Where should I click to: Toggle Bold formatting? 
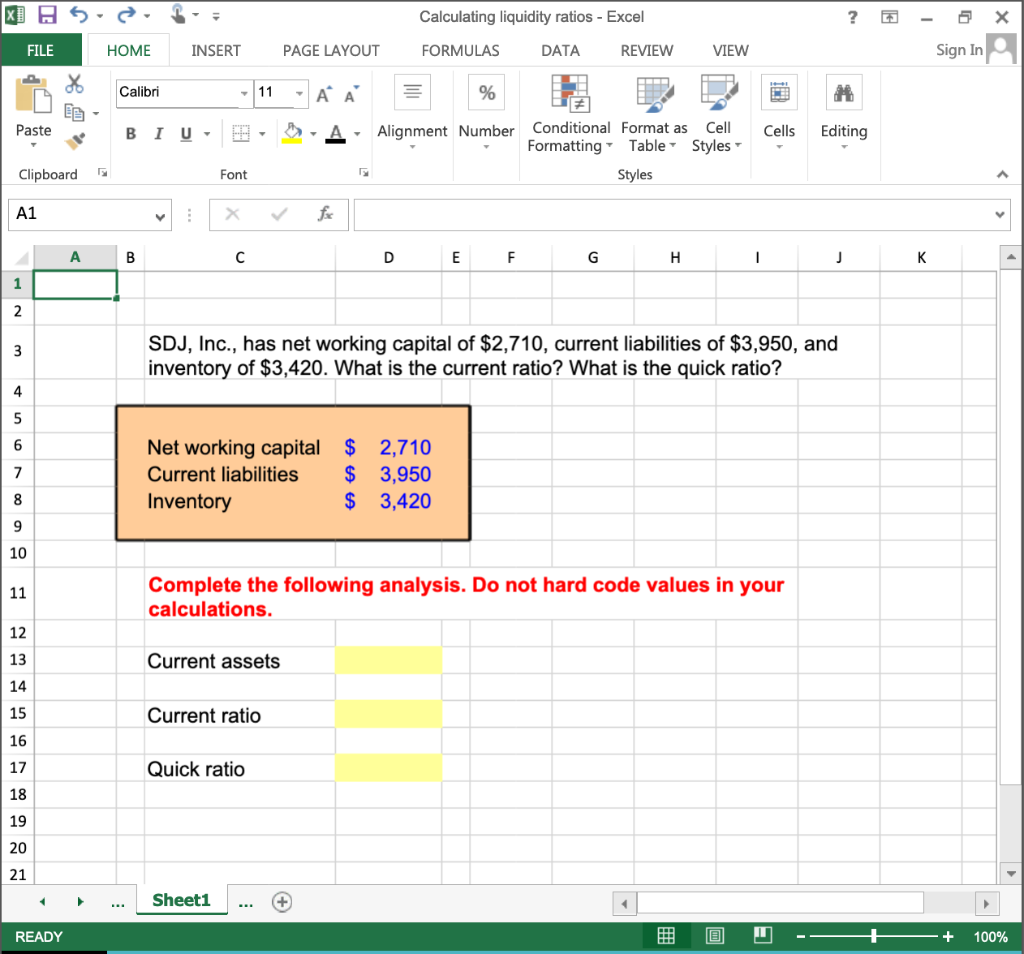(131, 134)
